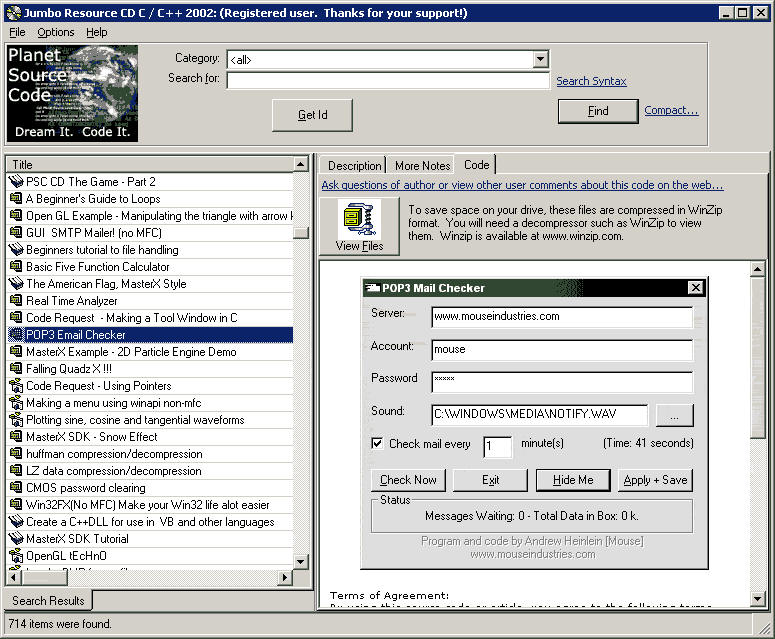Click the Hide Me button
775x639 pixels.
coord(573,480)
